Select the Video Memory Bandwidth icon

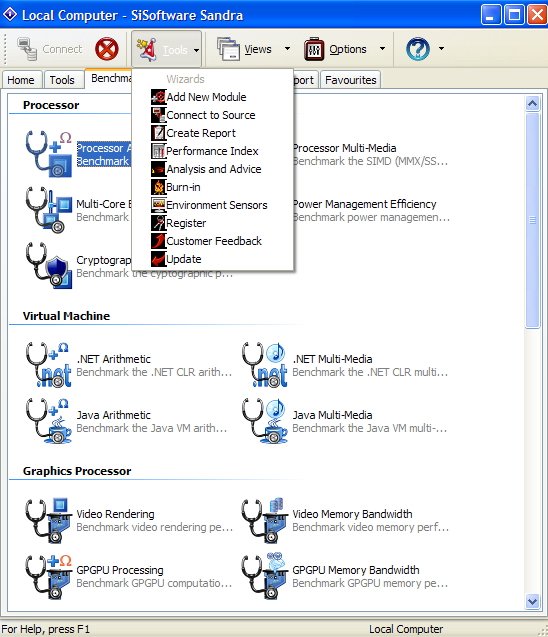(x=265, y=520)
